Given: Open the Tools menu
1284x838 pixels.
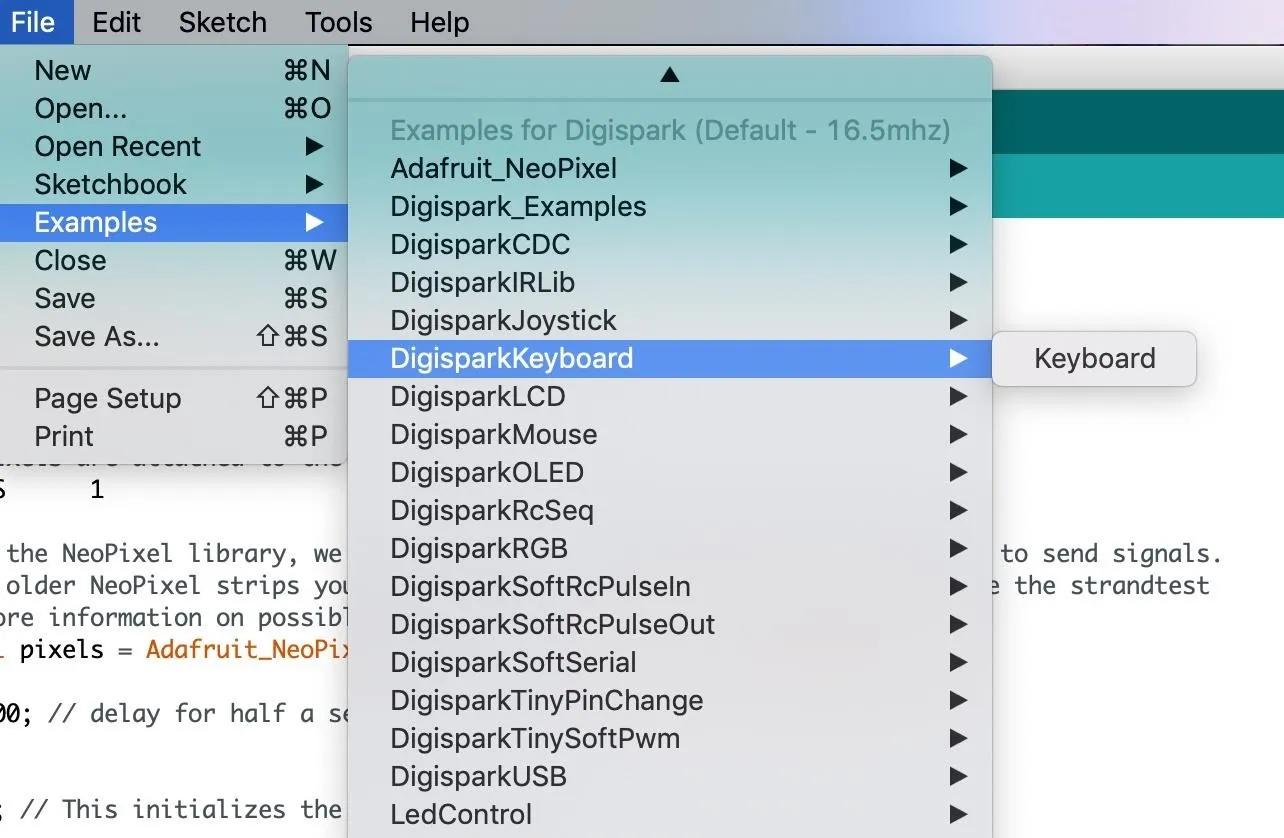Looking at the screenshot, I should point(339,22).
